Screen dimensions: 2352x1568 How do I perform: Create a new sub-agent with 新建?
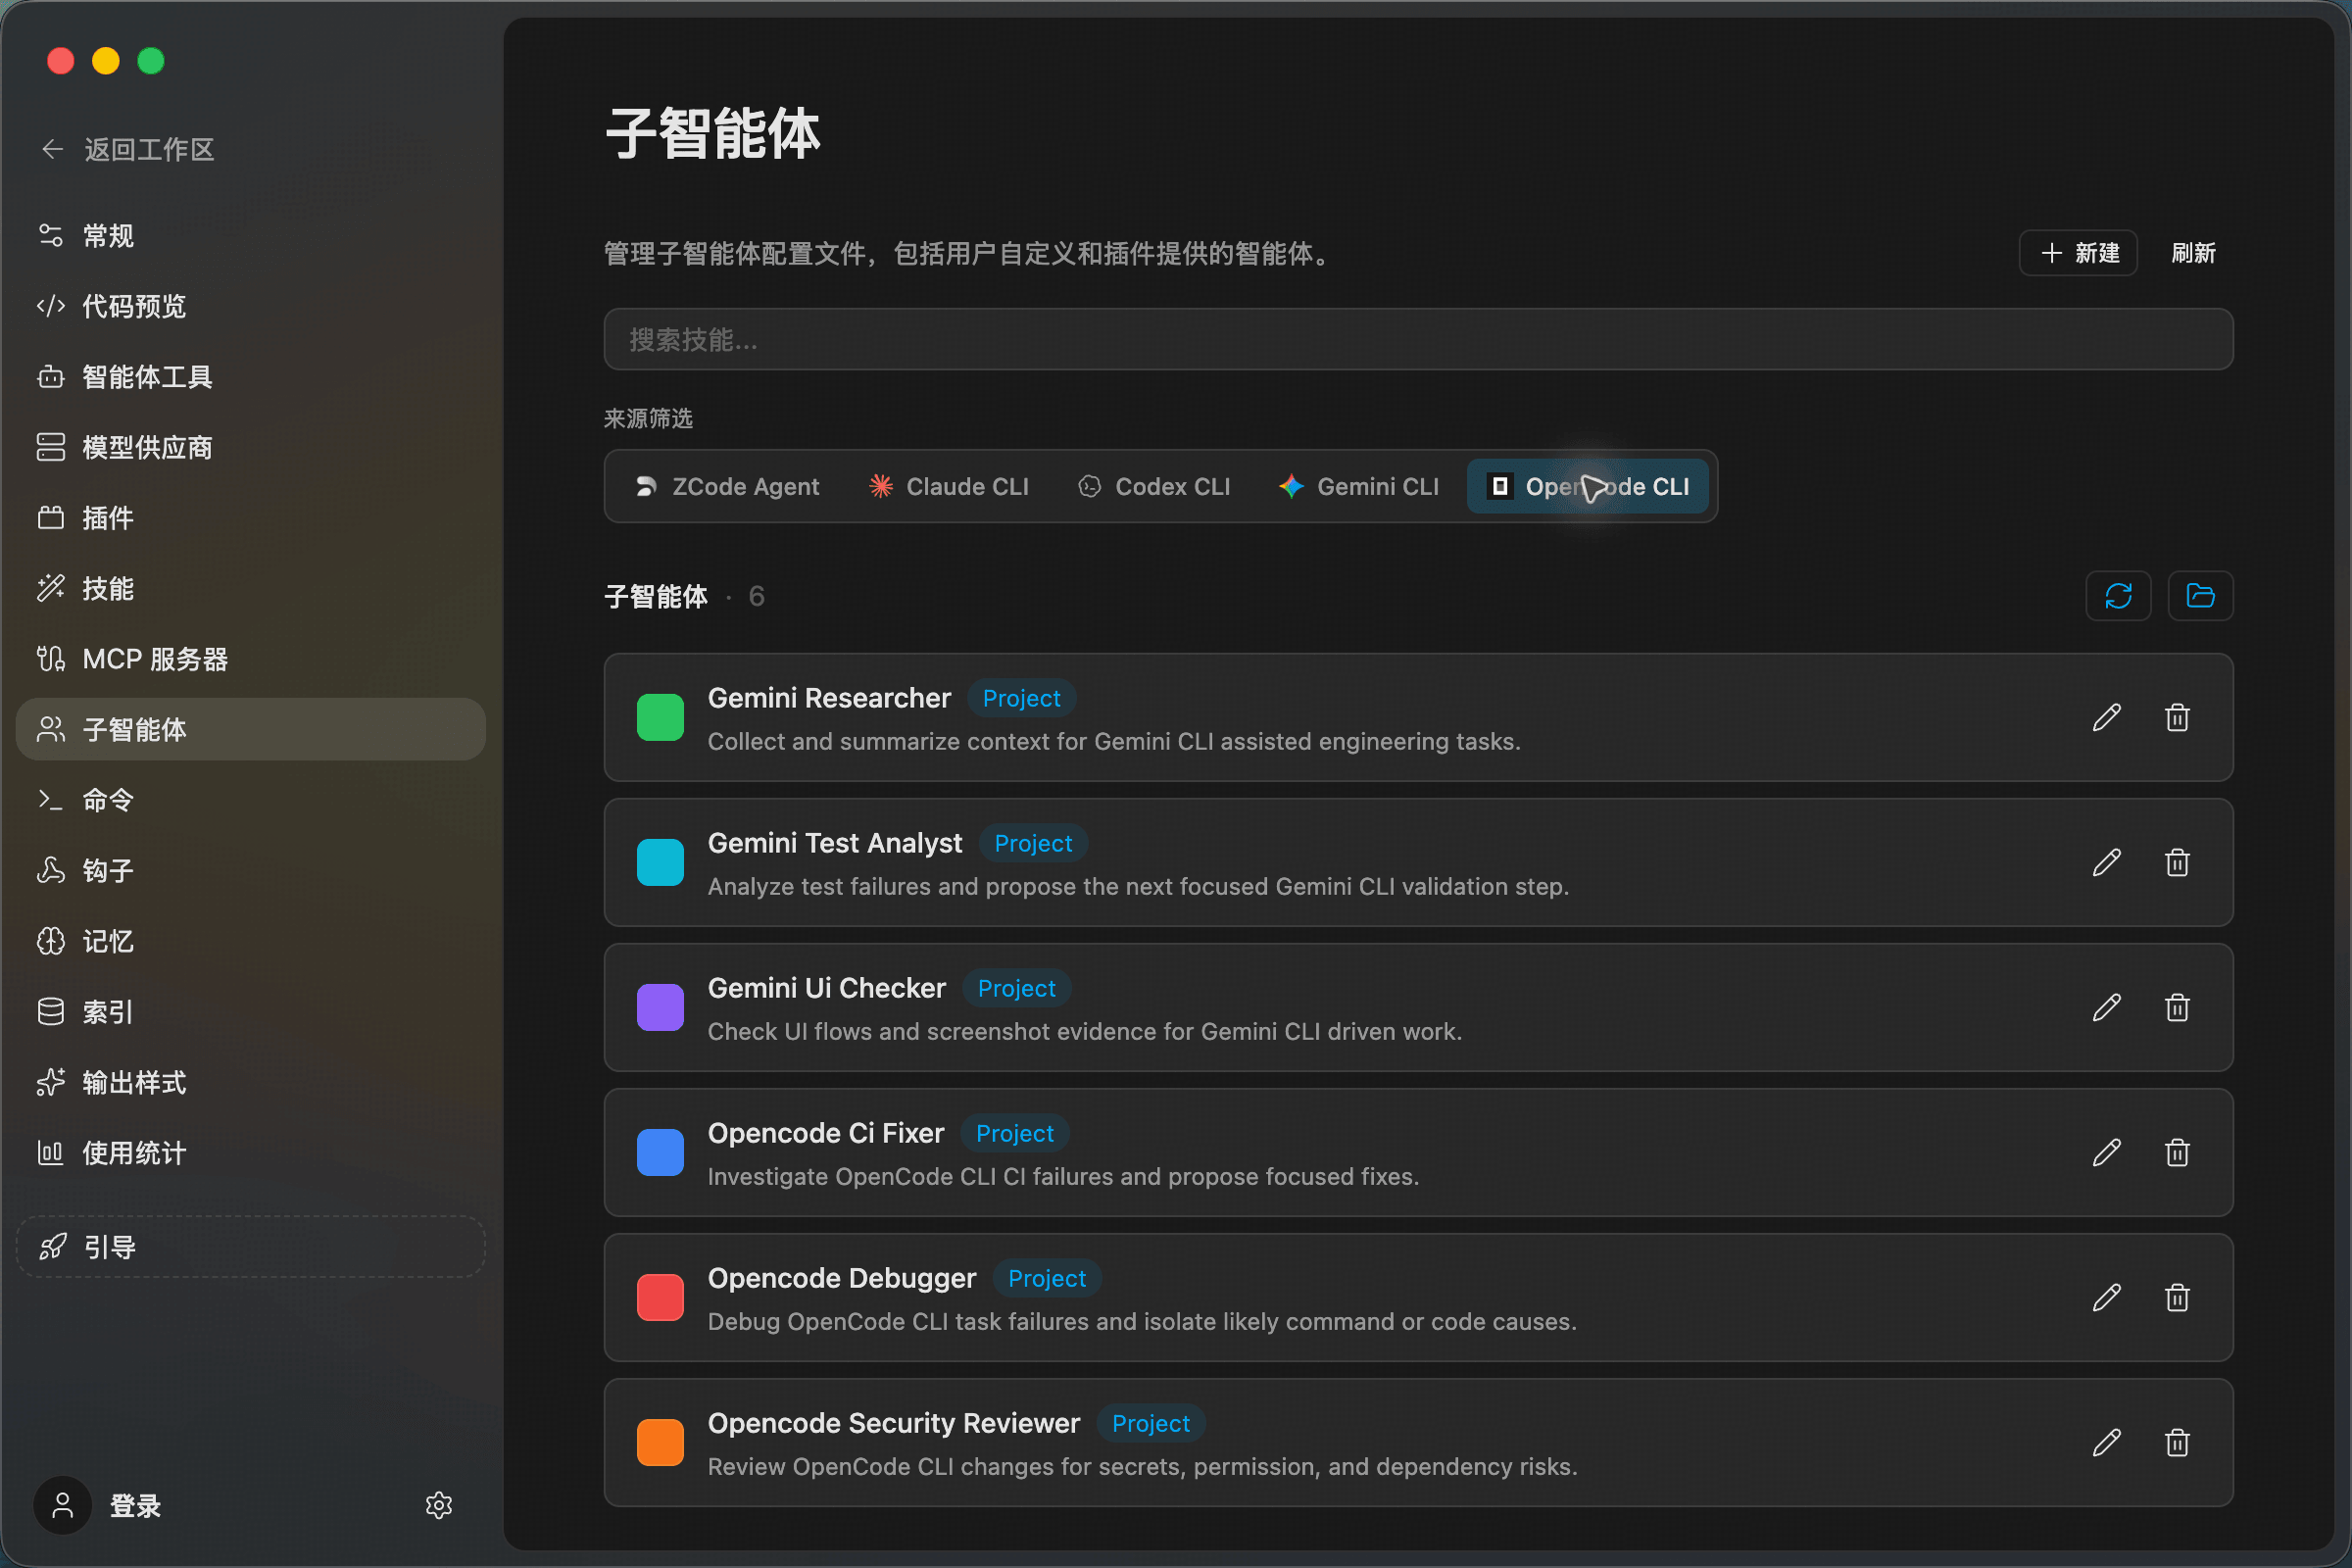click(2078, 253)
